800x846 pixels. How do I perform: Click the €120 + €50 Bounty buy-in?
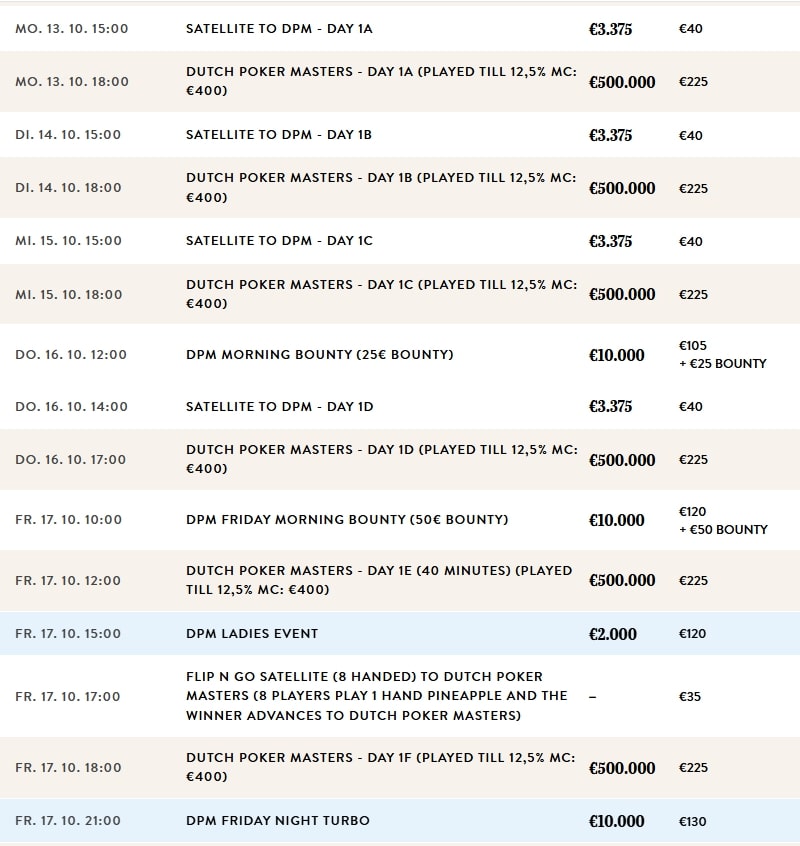point(722,520)
